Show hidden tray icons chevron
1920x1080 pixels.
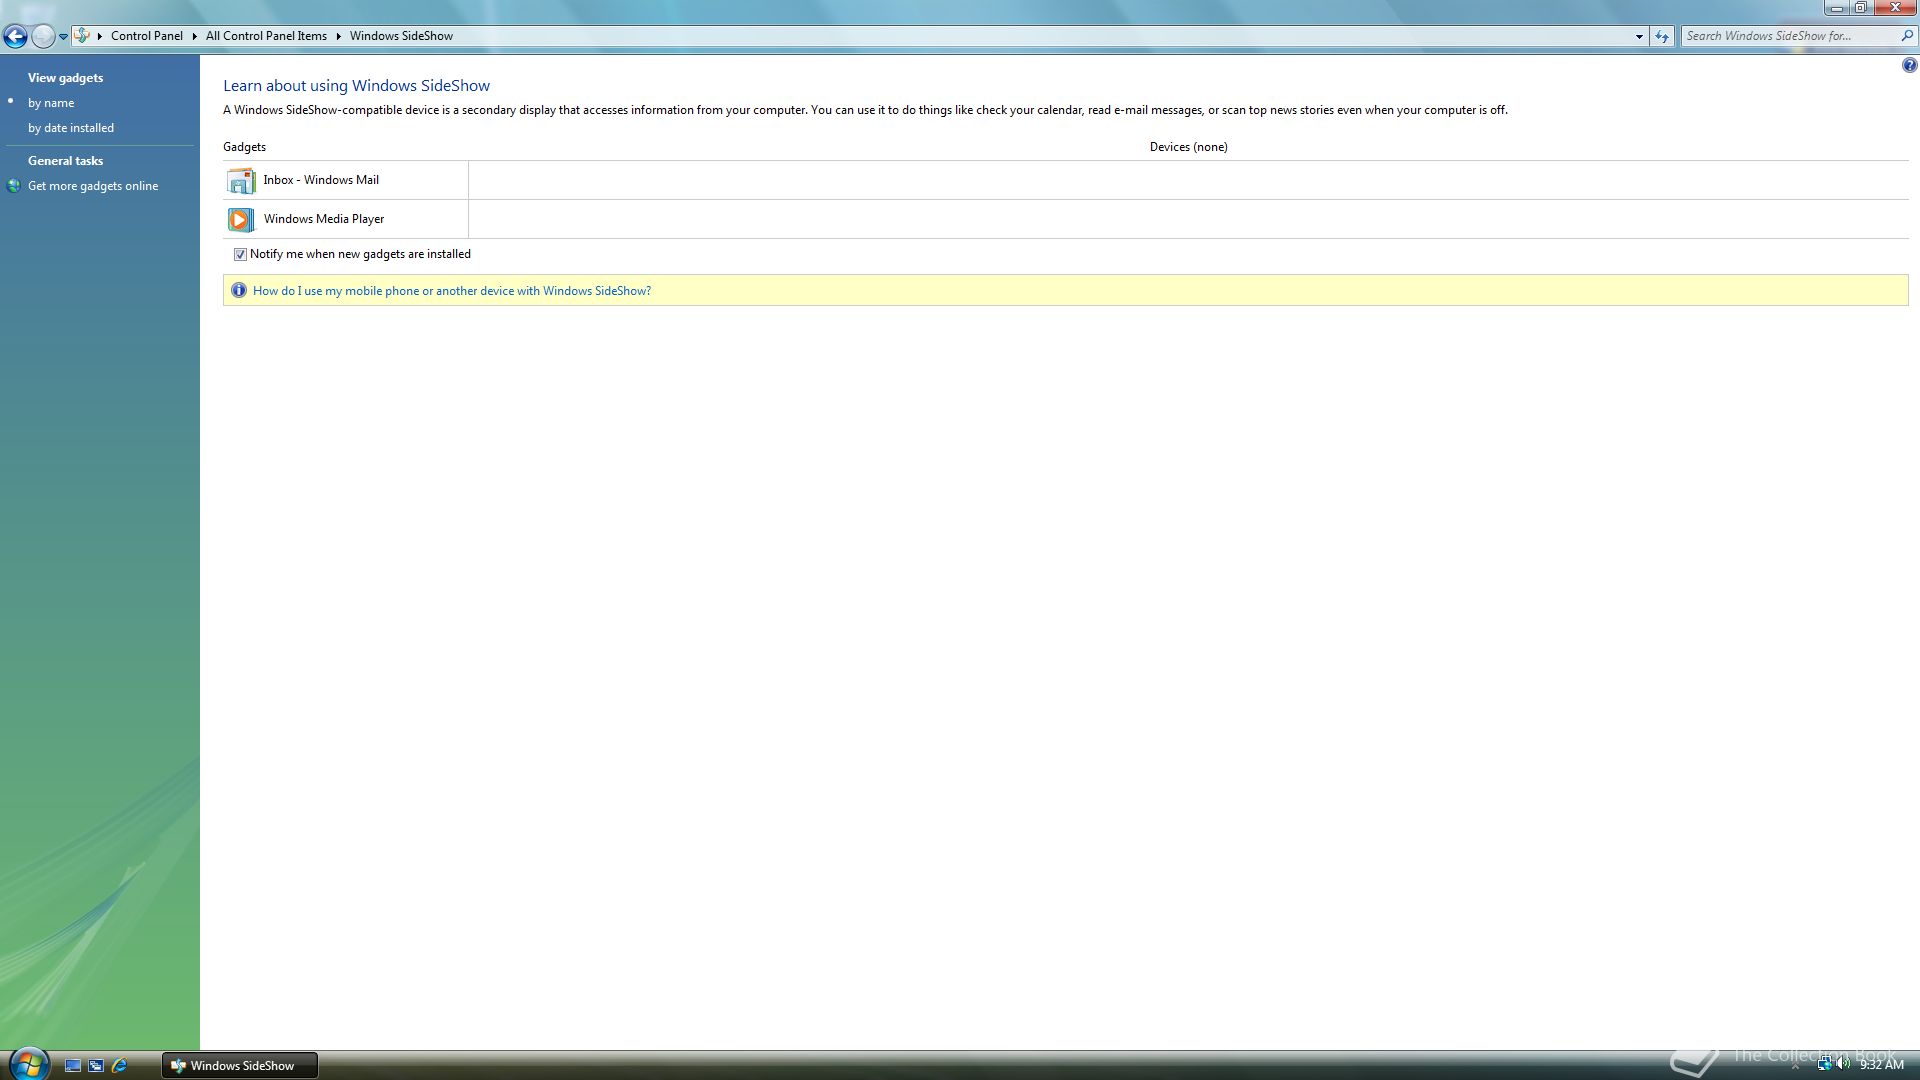[x=1795, y=1066]
